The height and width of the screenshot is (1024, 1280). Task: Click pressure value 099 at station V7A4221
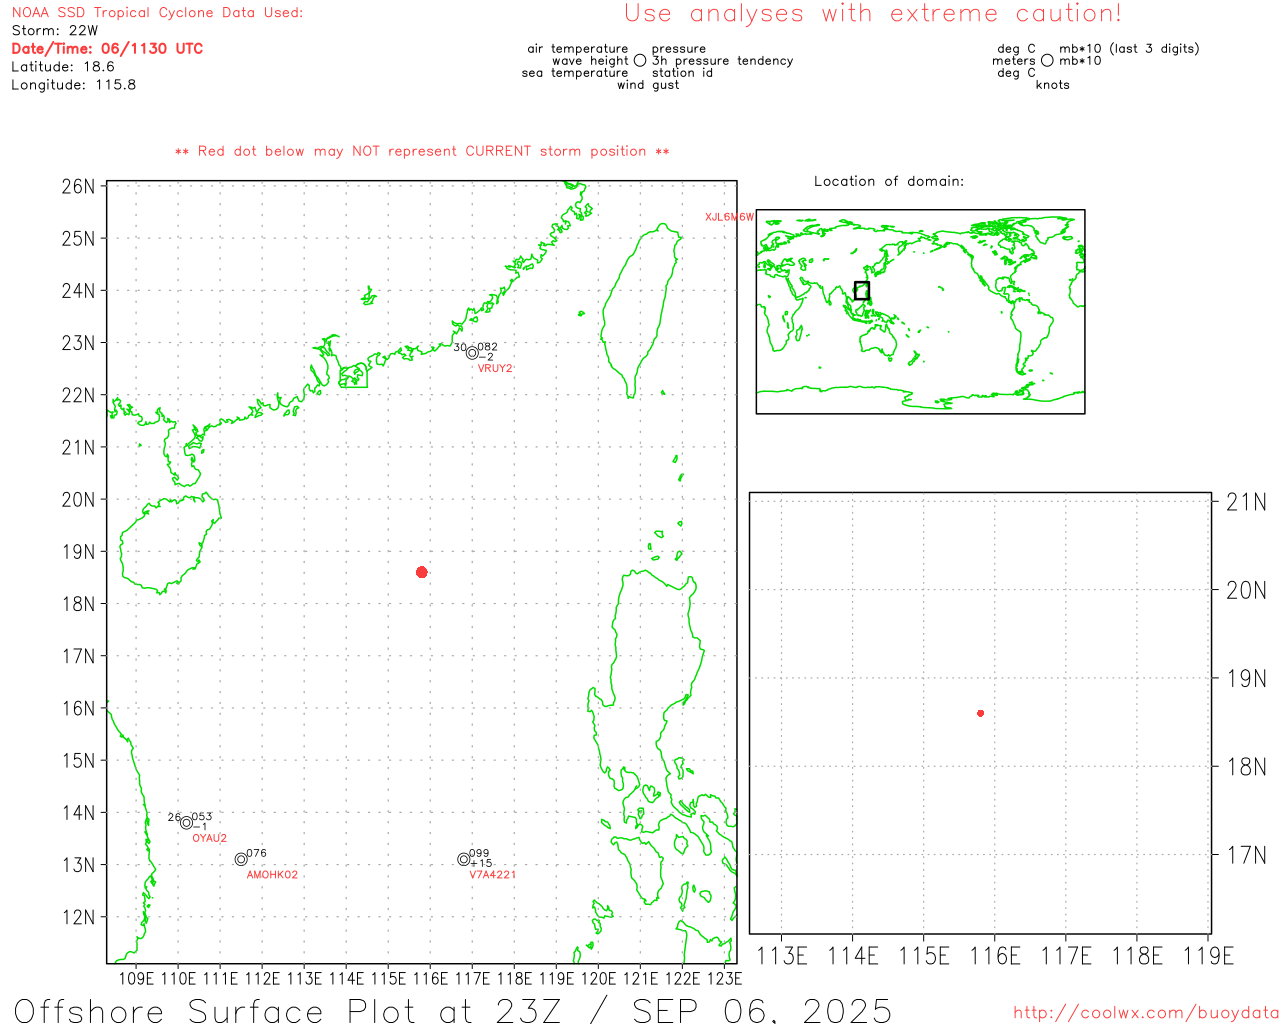(480, 854)
